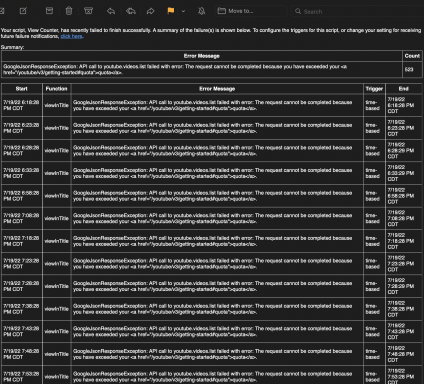Select start time 7/19/22 6:23:28 PM CDT

(21, 128)
